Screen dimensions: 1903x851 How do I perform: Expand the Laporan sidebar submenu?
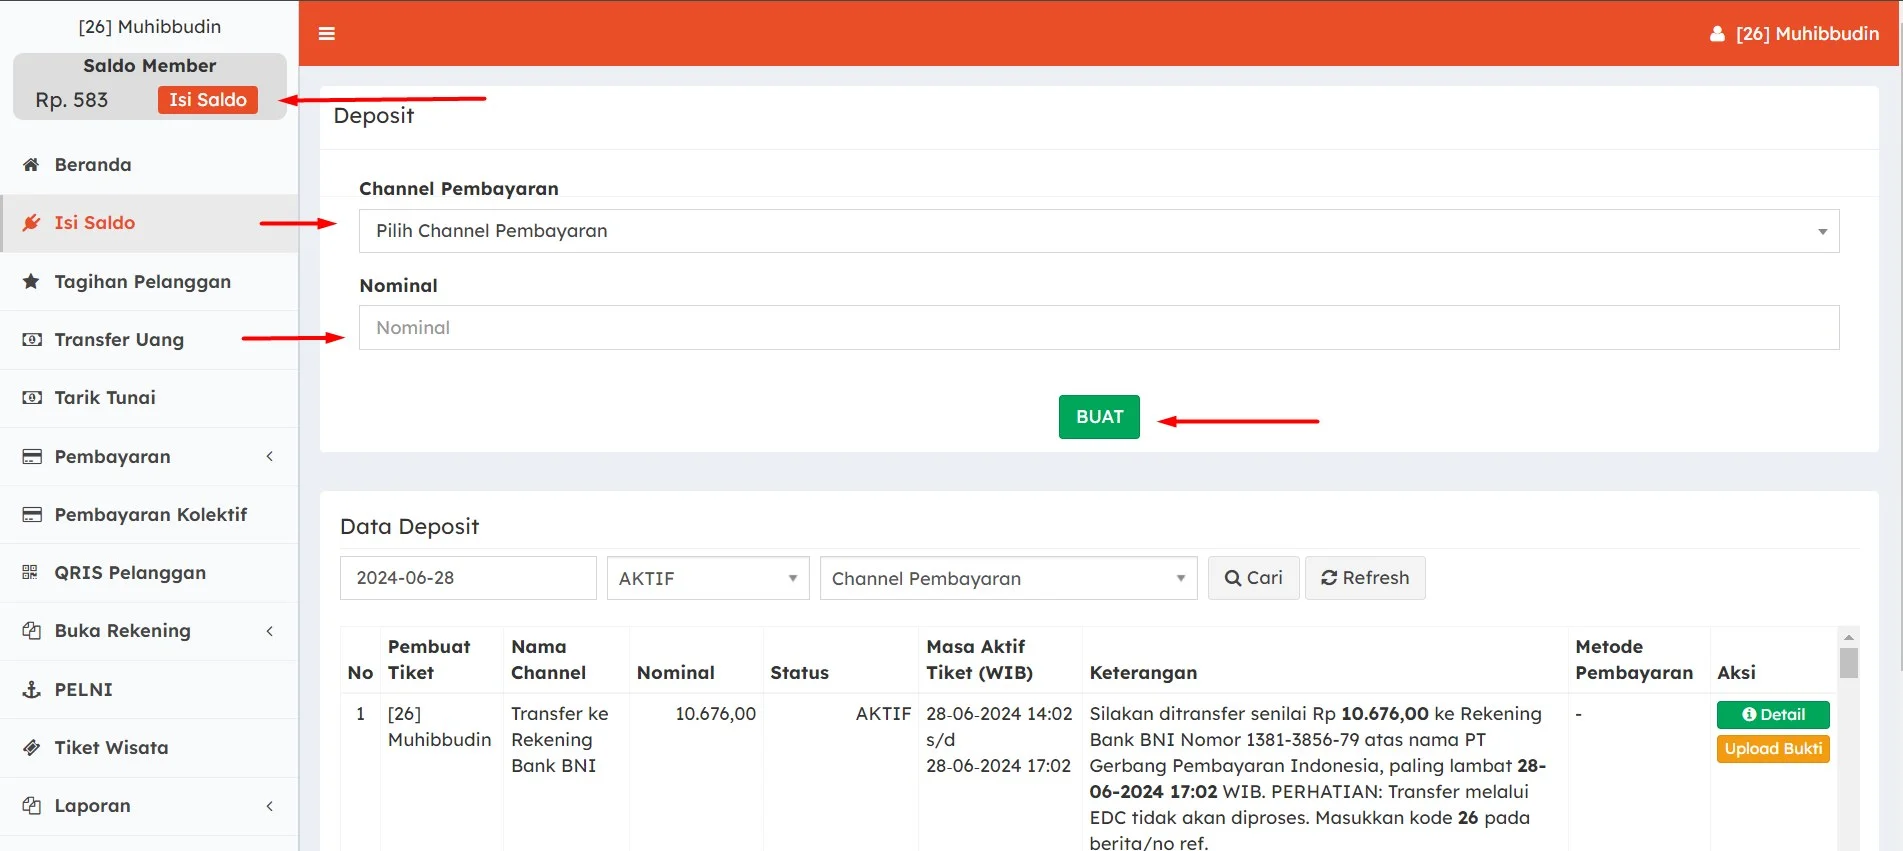tap(150, 806)
